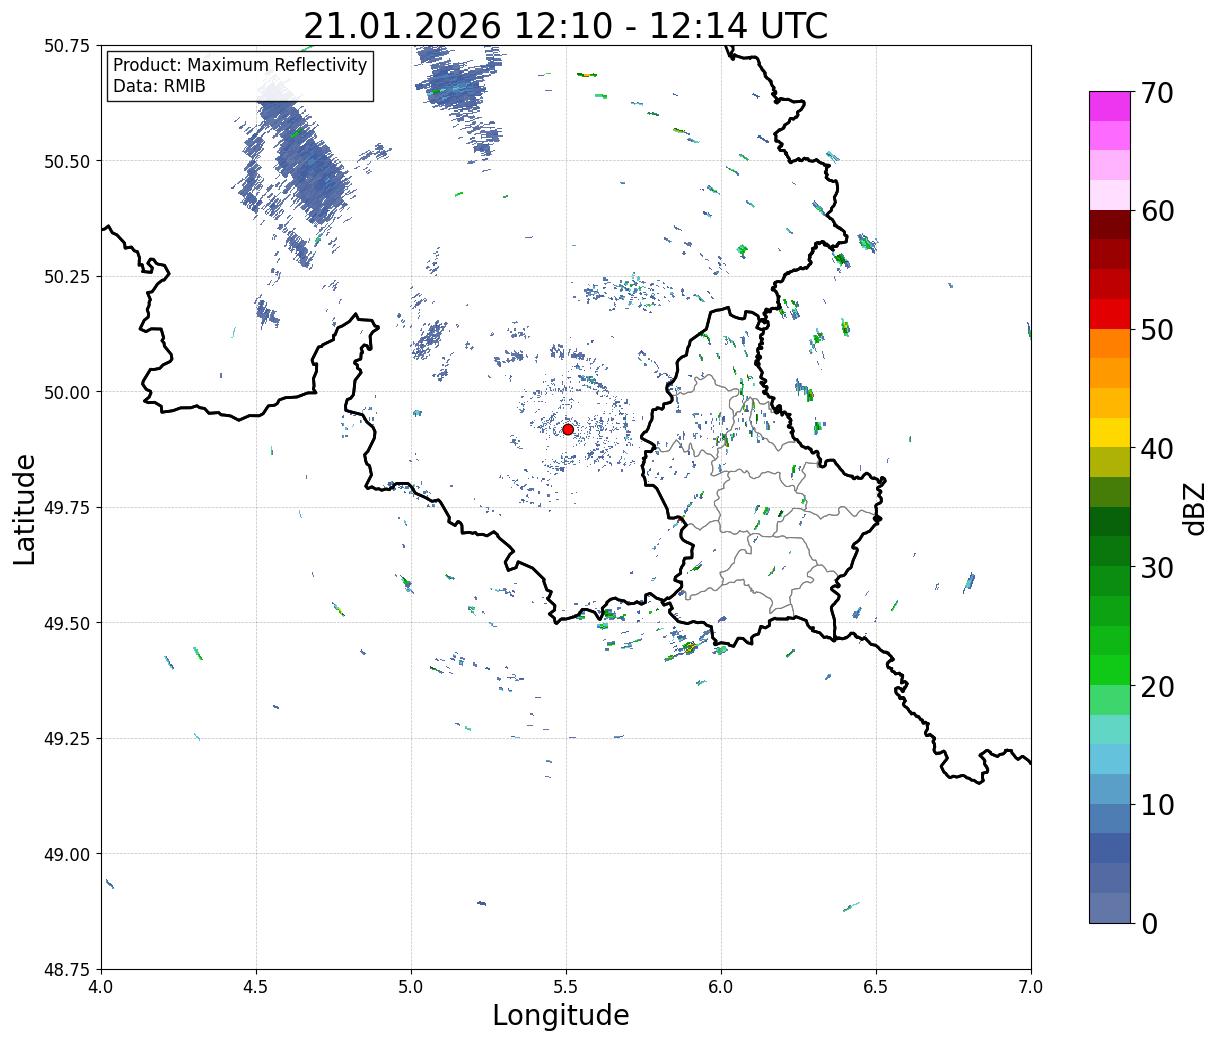This screenshot has width=1219, height=1040.
Task: Click latitude tick label 50.00
Action: [x=67, y=392]
